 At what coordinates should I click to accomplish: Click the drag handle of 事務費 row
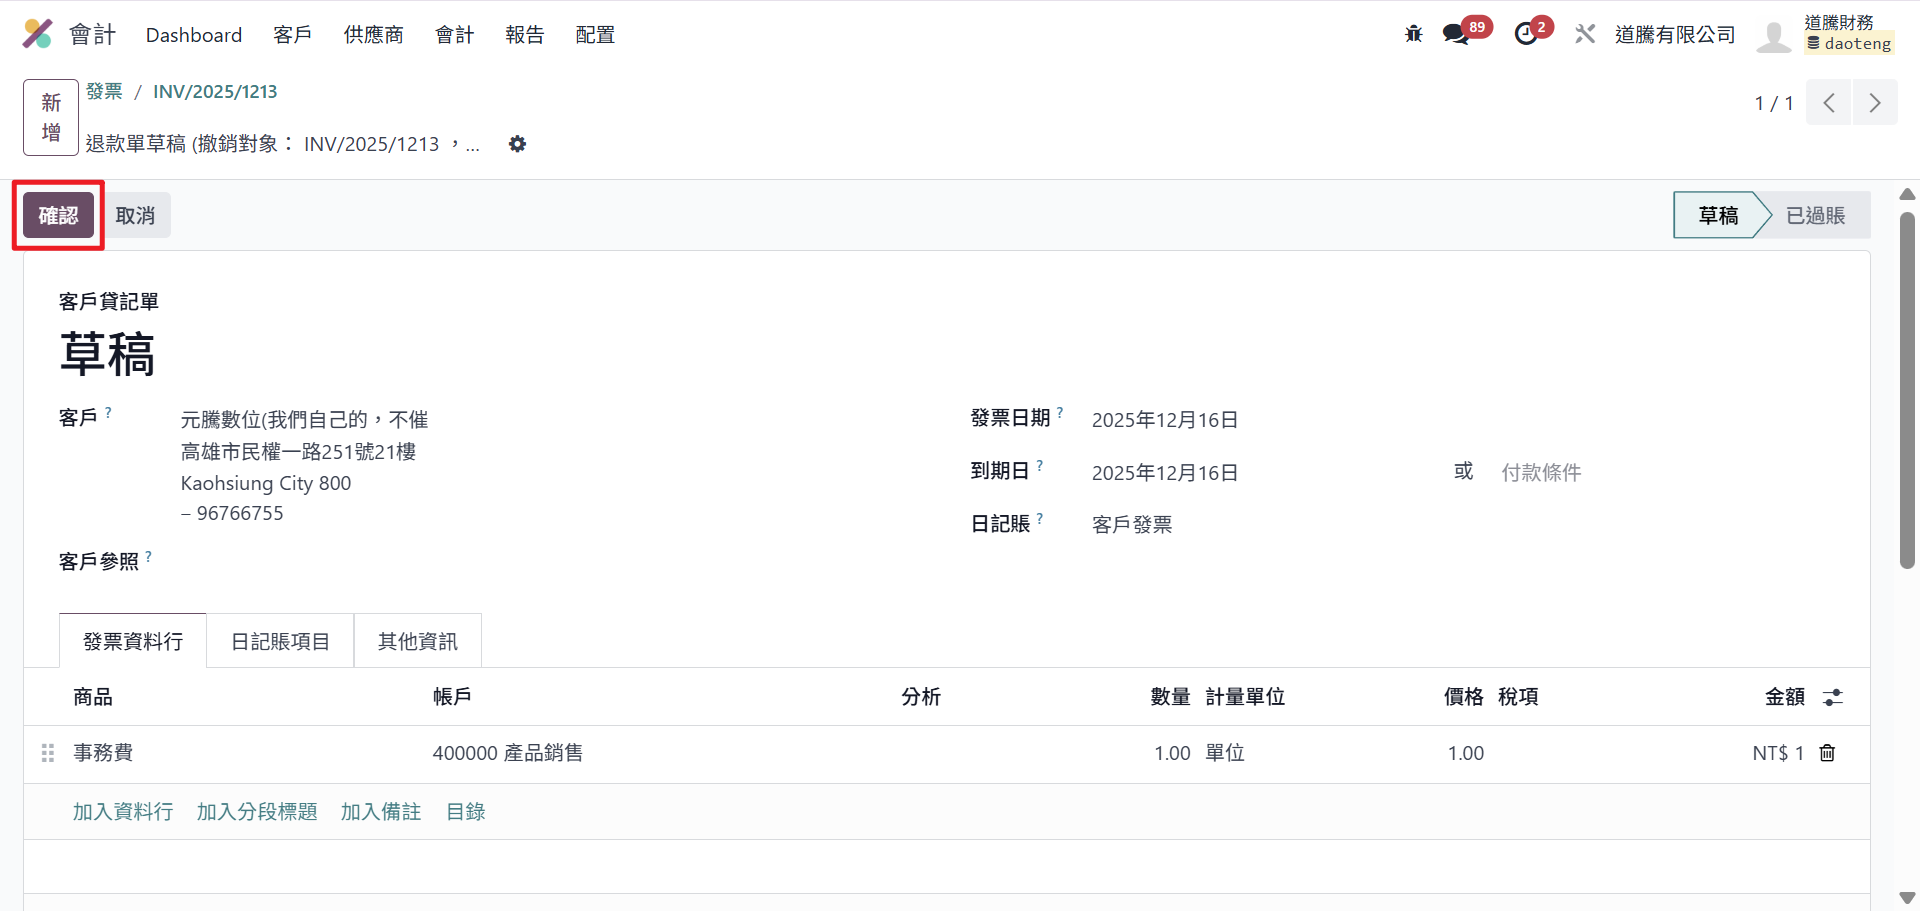tap(47, 753)
